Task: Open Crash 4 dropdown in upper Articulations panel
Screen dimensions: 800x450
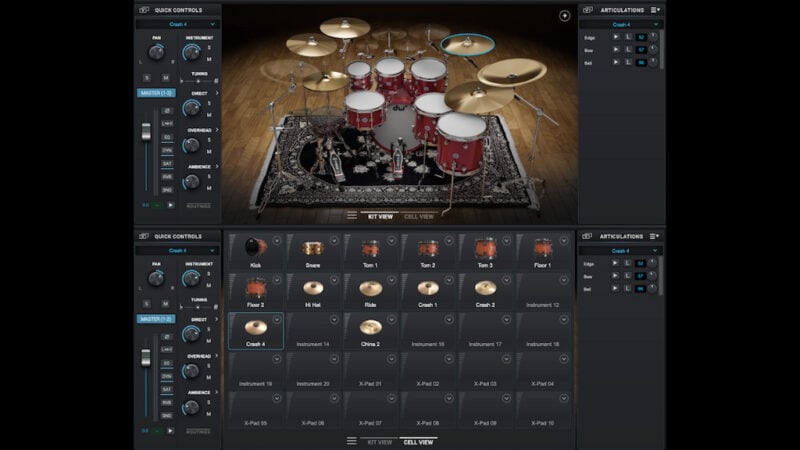Action: (621, 24)
